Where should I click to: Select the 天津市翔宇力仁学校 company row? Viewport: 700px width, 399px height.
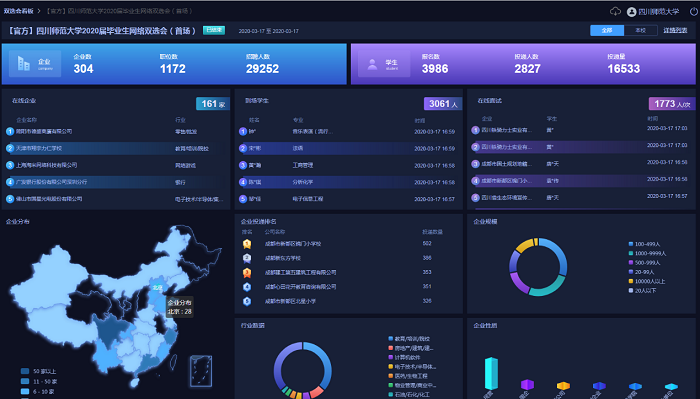pyautogui.click(x=116, y=148)
